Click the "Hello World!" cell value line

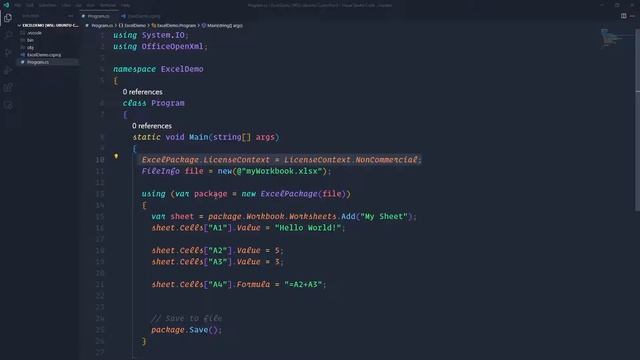coord(248,228)
